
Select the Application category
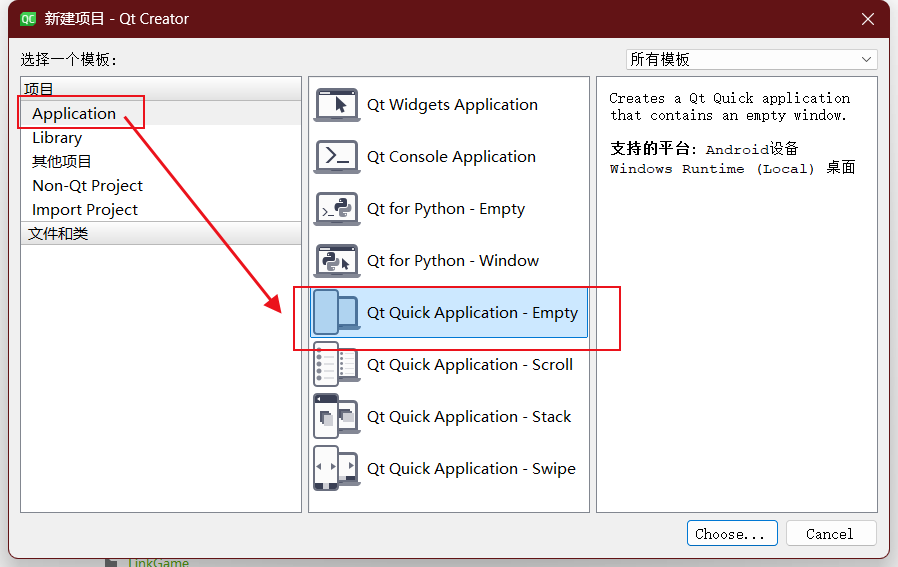pyautogui.click(x=74, y=113)
